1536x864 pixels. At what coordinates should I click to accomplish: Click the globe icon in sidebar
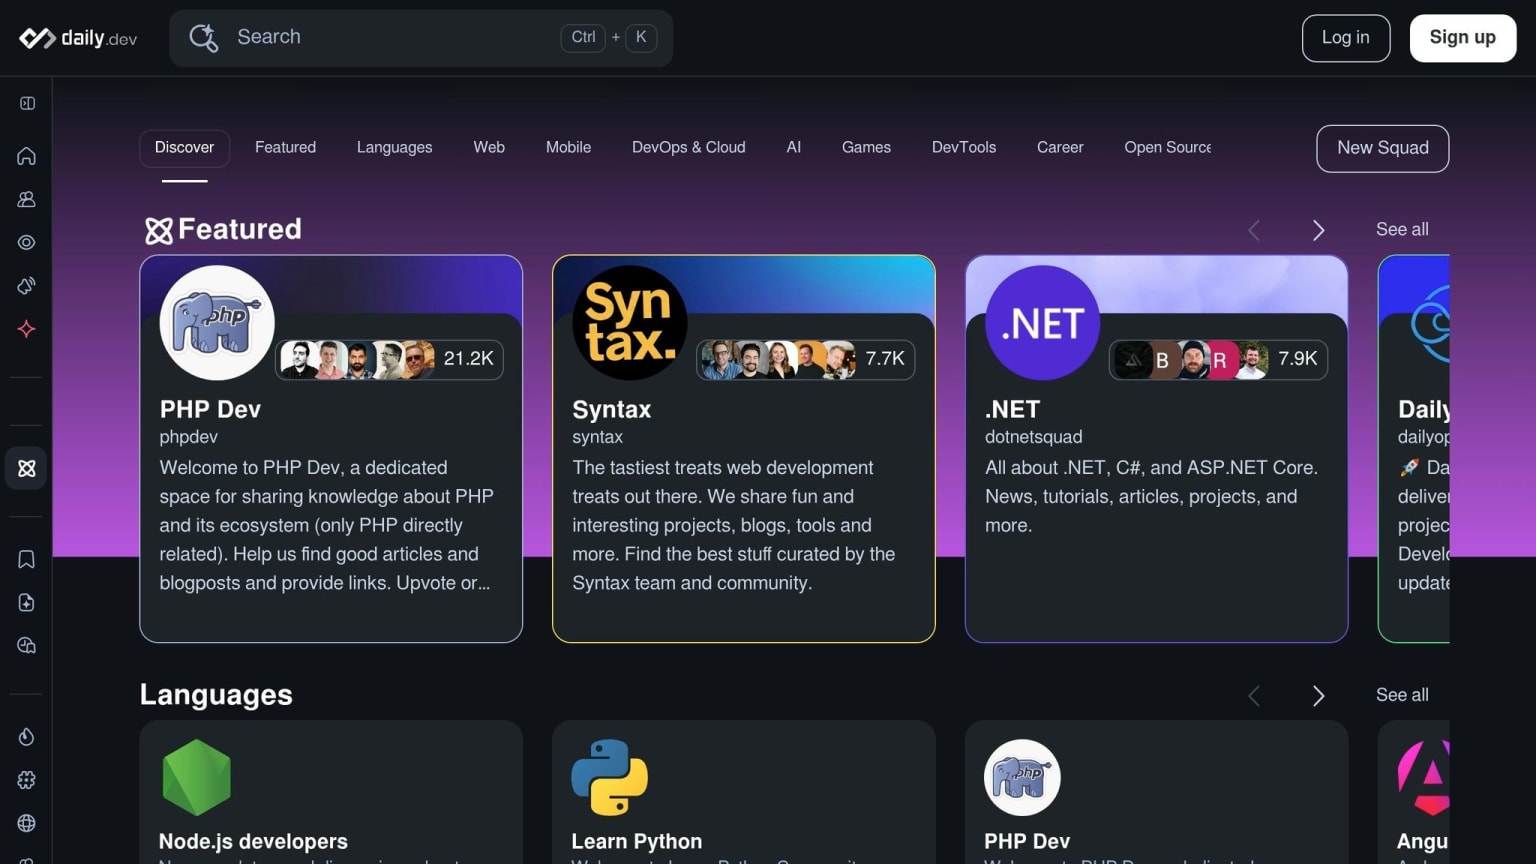27,823
